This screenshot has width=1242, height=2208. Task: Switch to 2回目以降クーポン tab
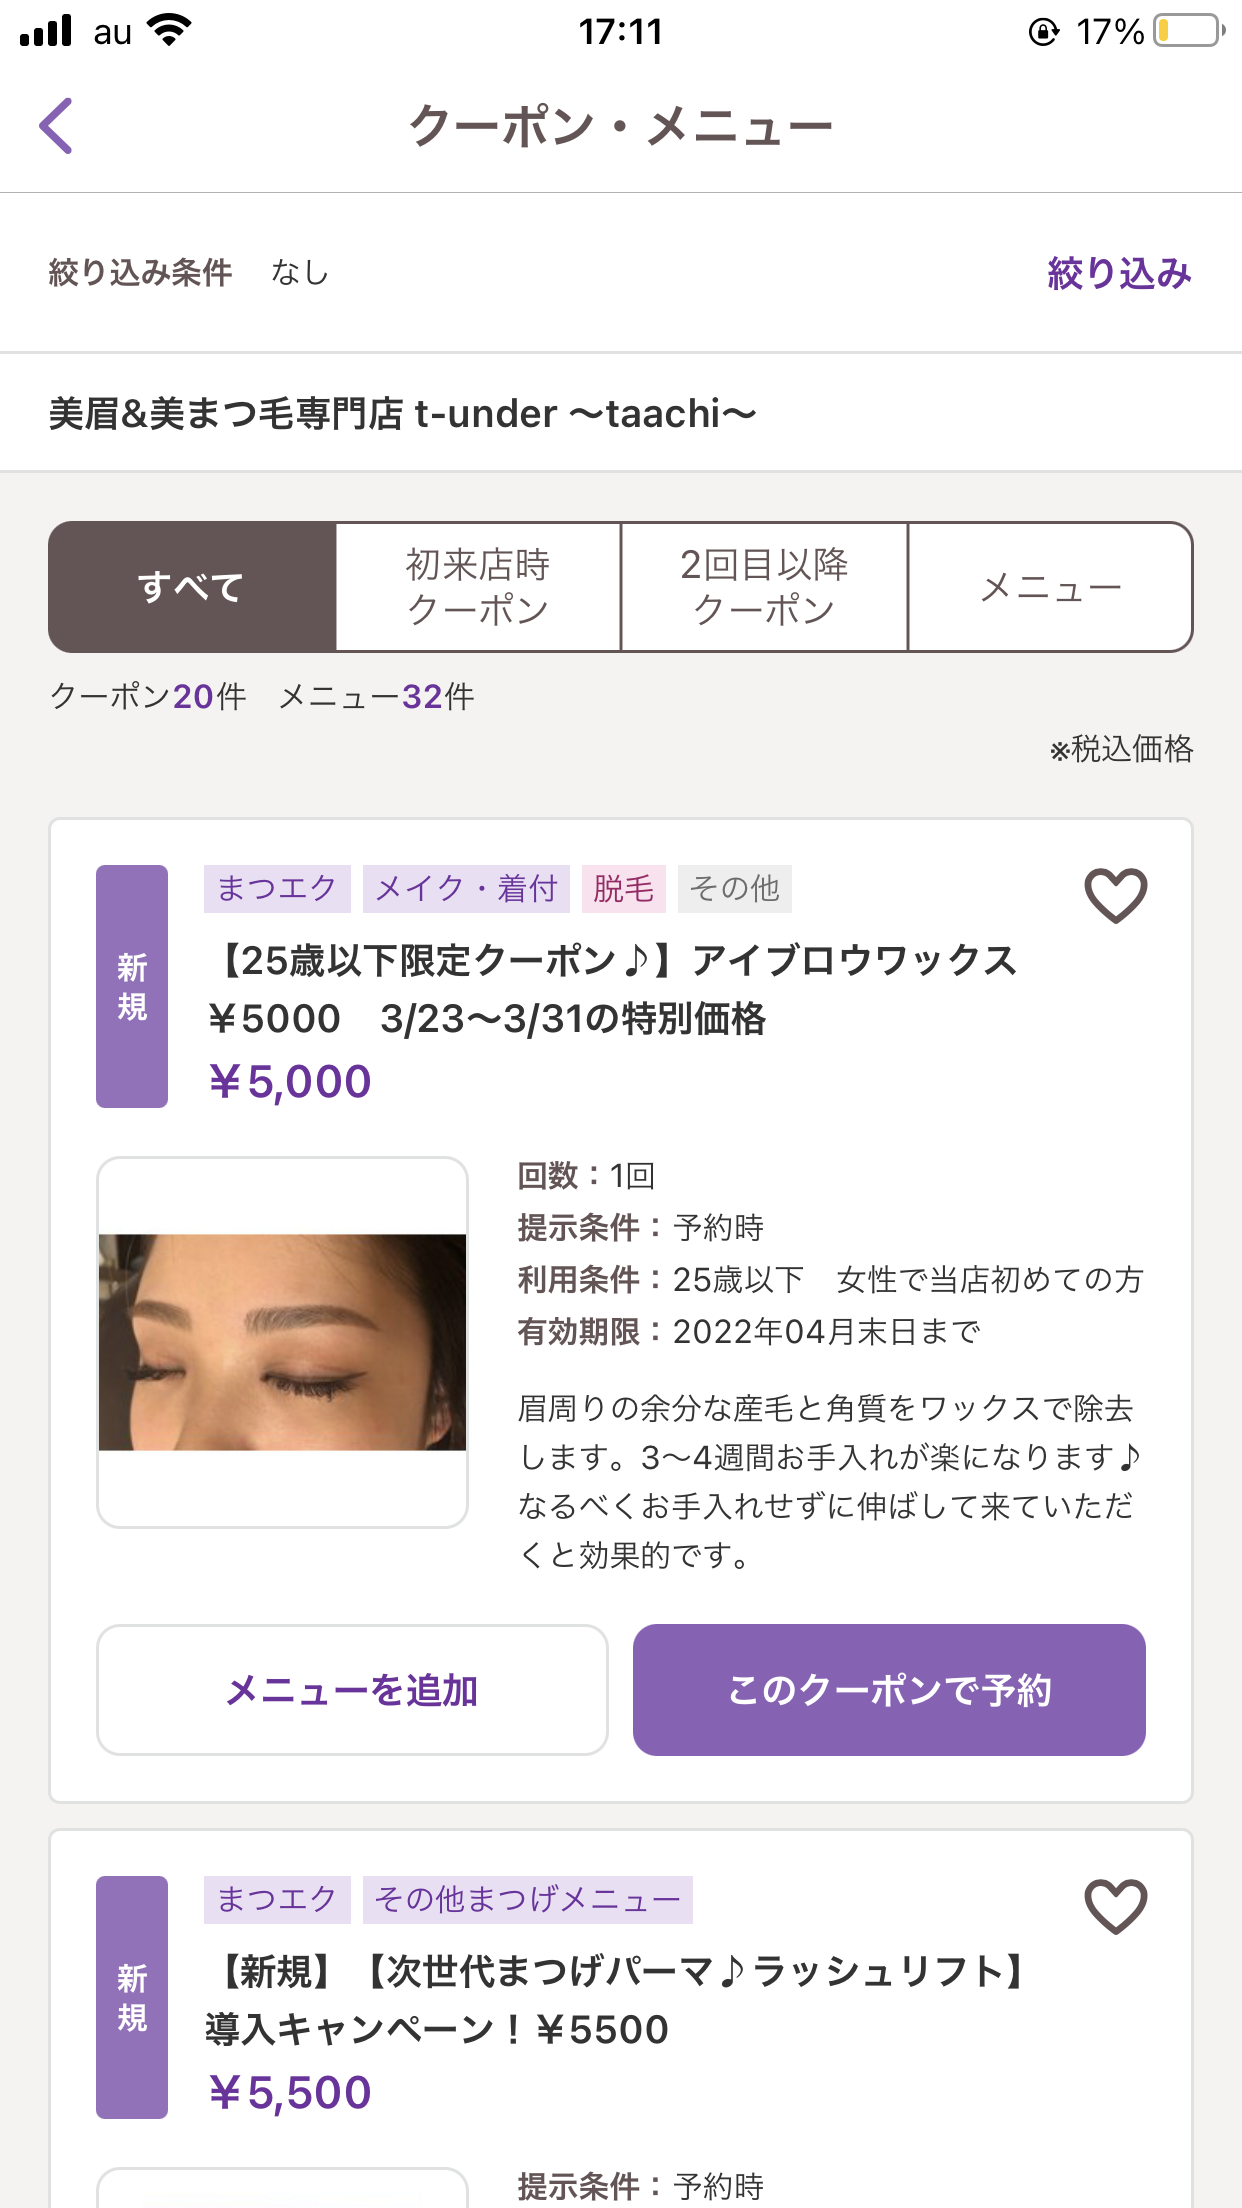click(764, 587)
